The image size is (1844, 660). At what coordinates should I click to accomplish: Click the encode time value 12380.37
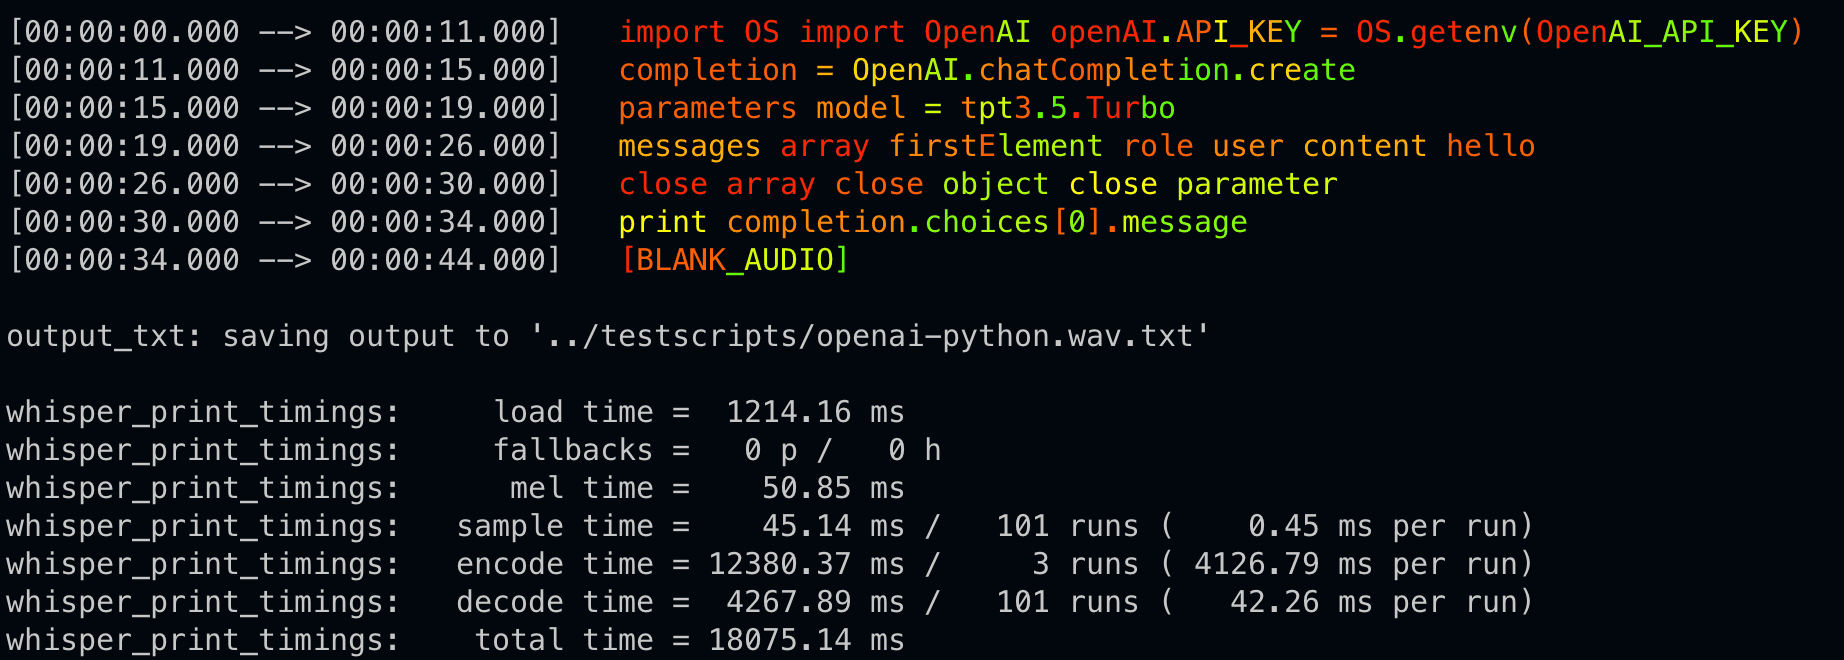coord(779,564)
